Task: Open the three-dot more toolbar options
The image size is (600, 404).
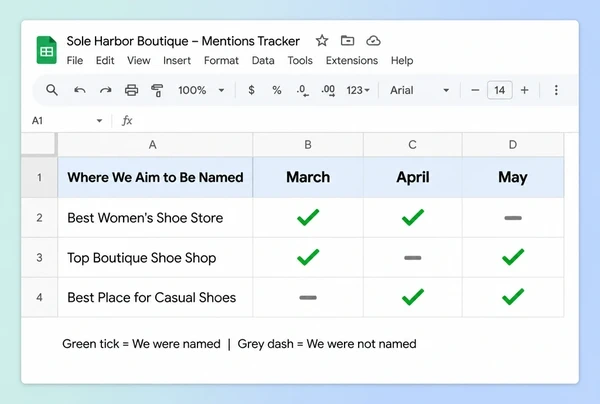Action: pos(556,90)
